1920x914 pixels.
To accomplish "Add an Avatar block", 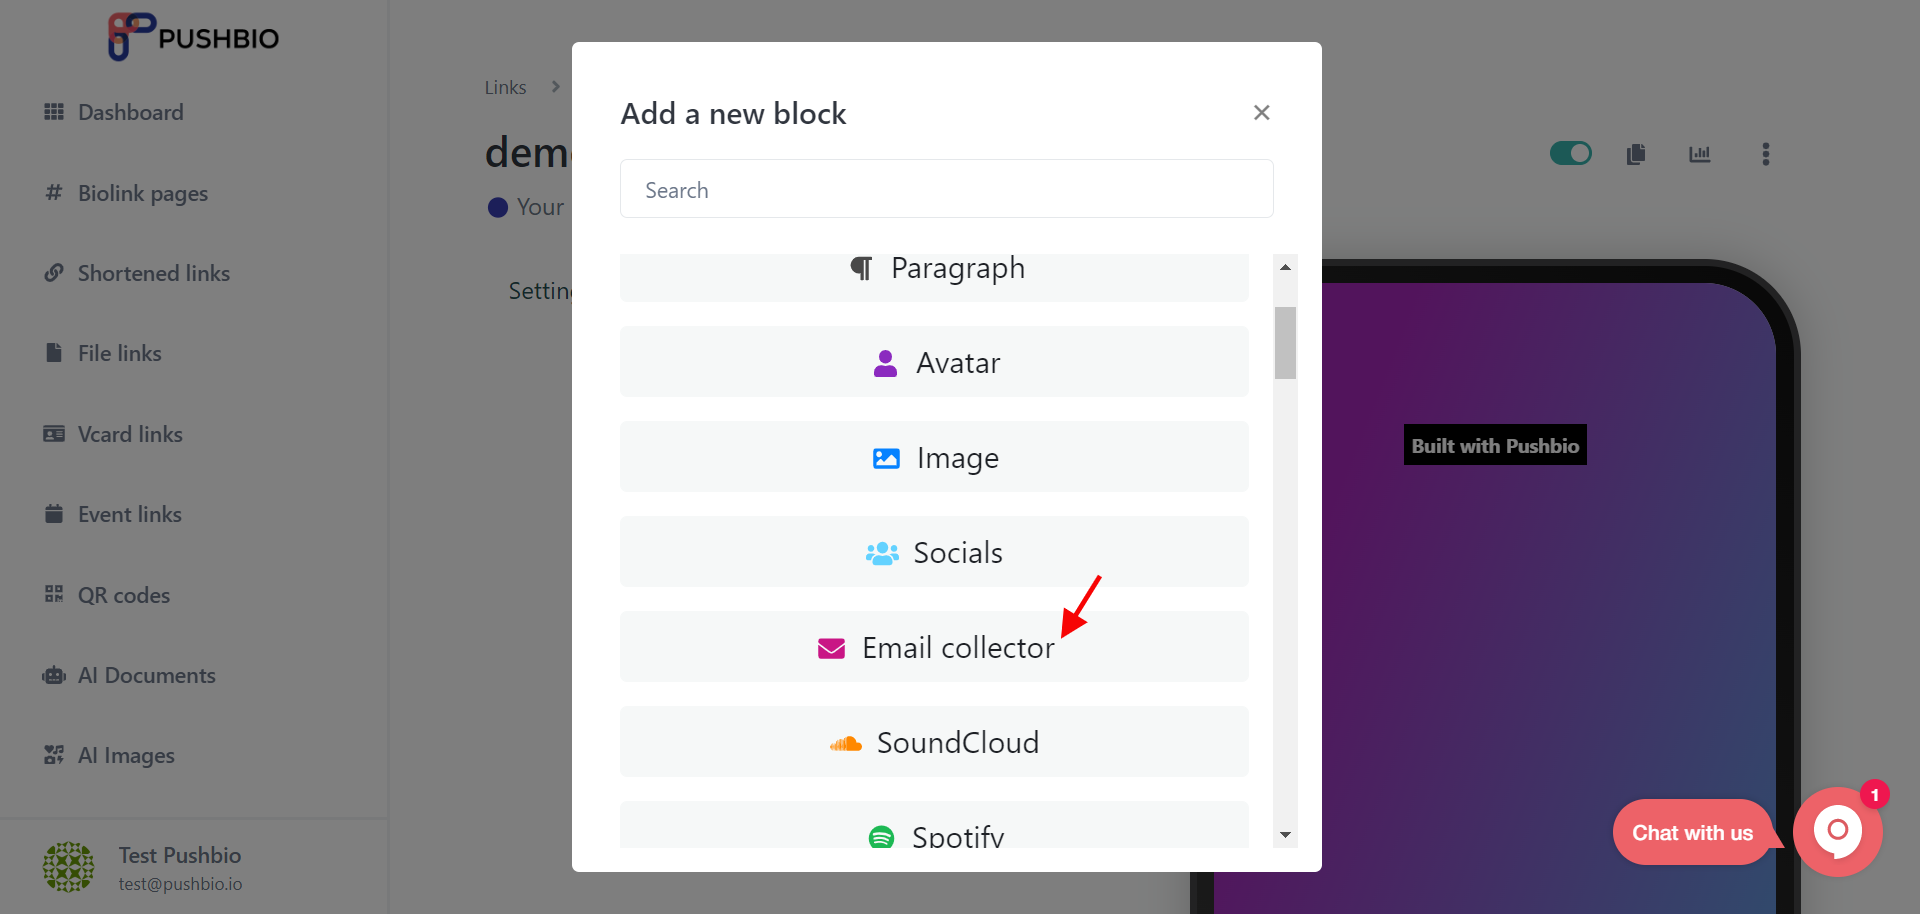I will tap(934, 362).
